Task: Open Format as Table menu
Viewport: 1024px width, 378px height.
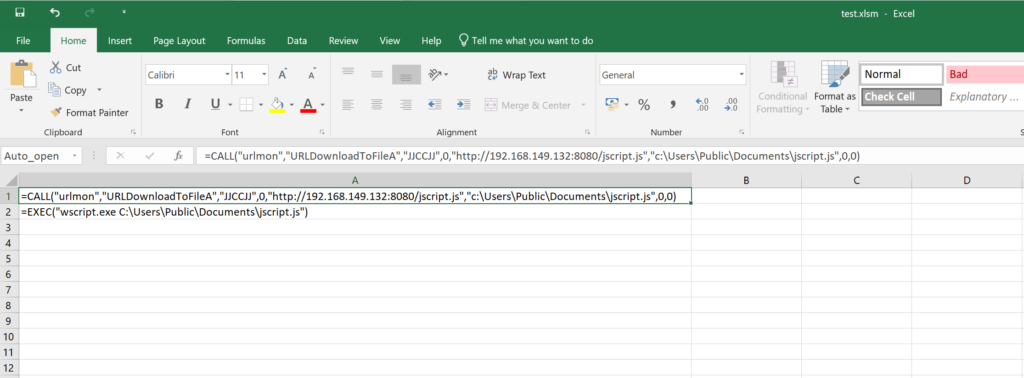Action: click(x=835, y=87)
